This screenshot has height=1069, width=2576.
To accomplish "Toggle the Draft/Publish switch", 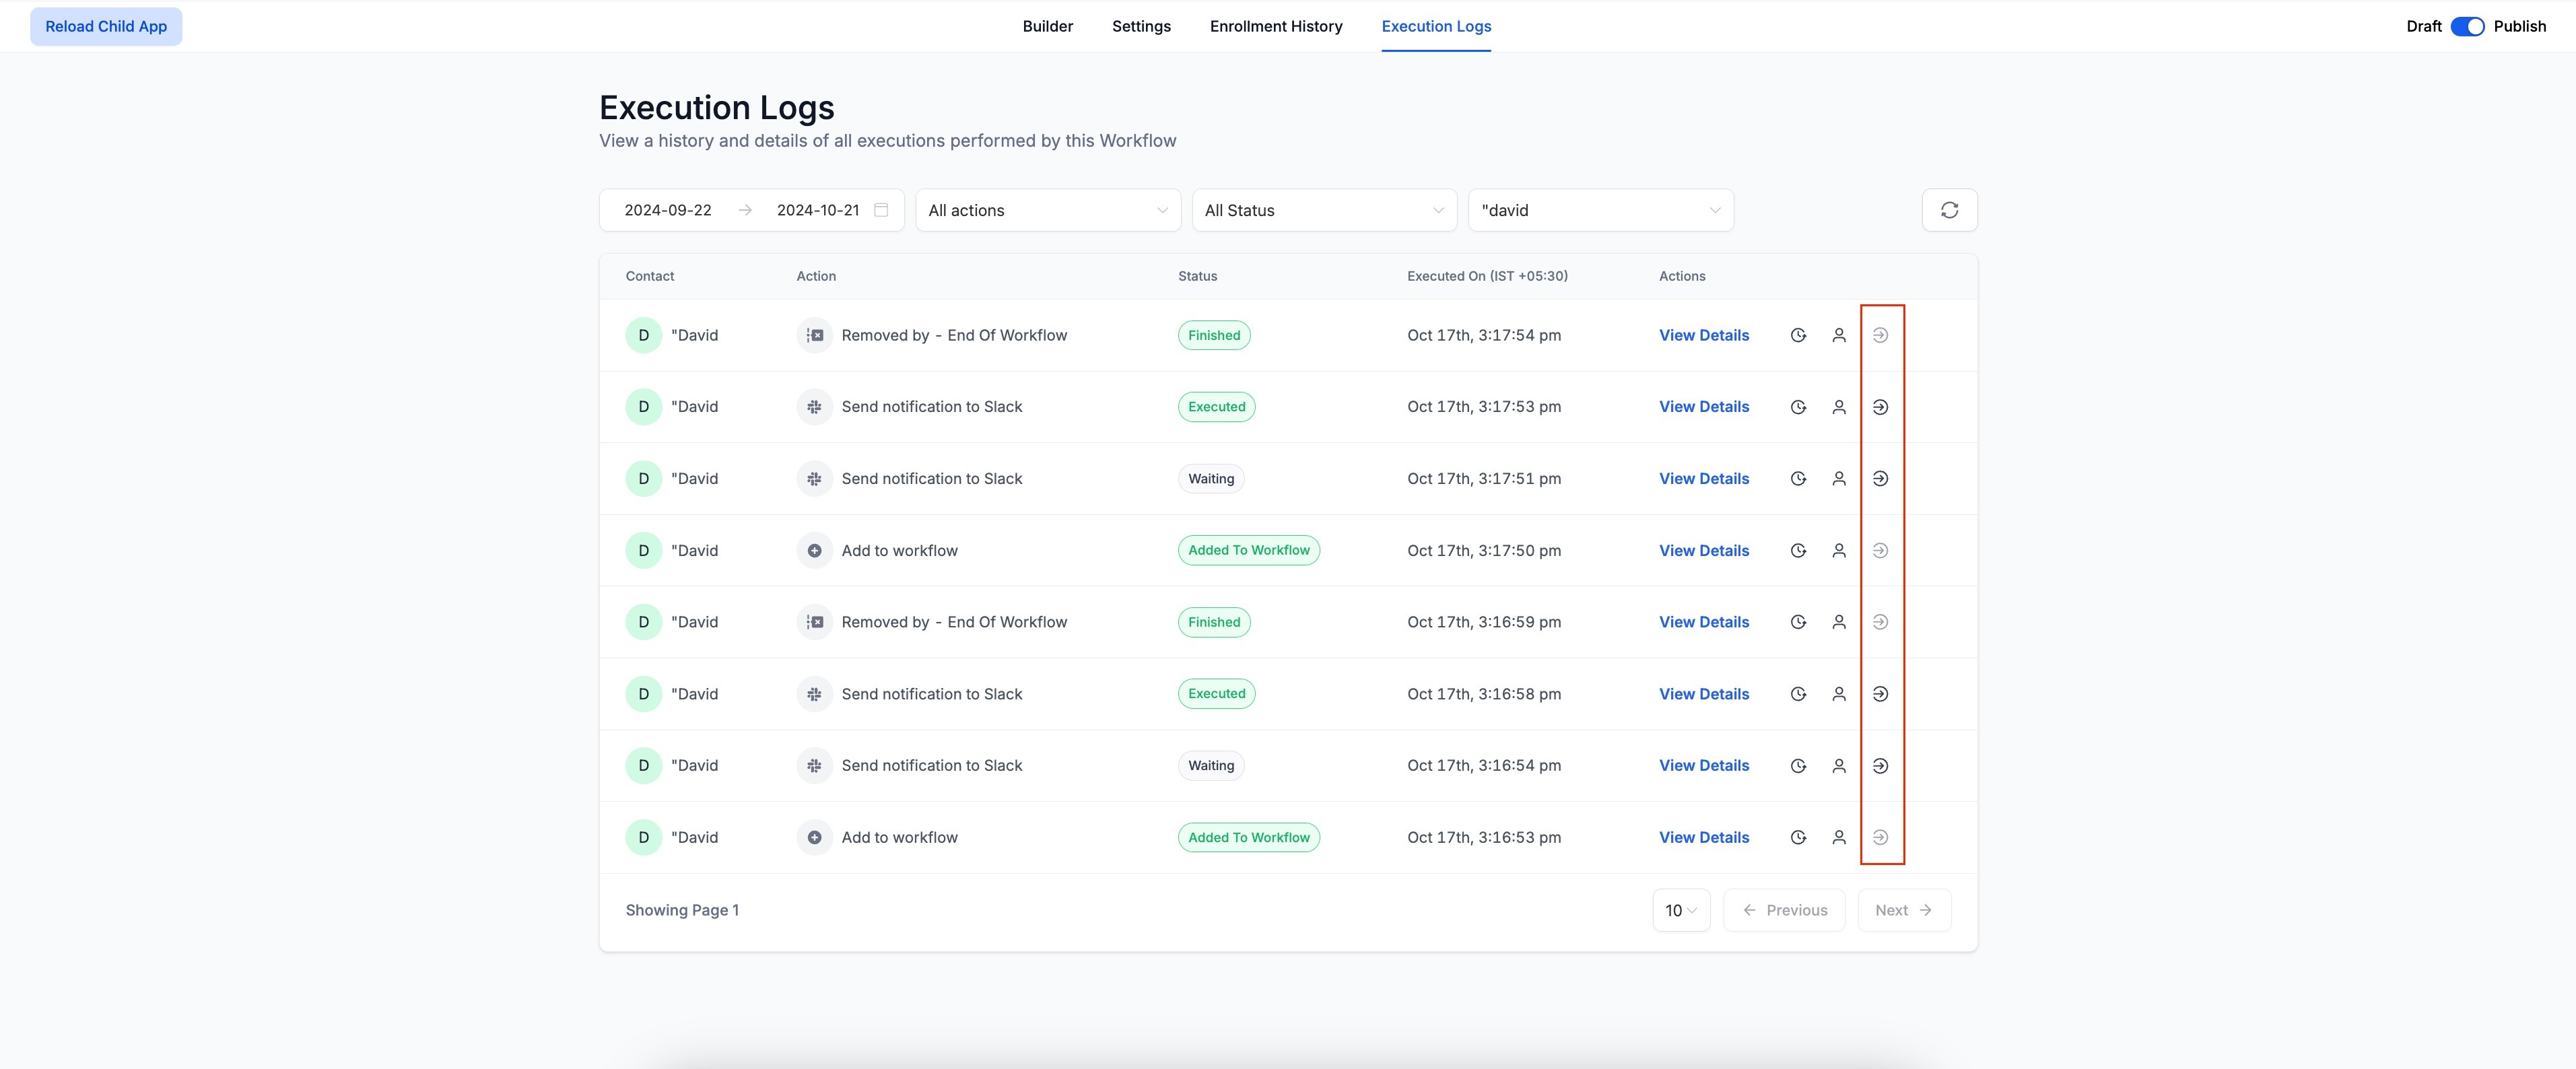I will coord(2467,26).
